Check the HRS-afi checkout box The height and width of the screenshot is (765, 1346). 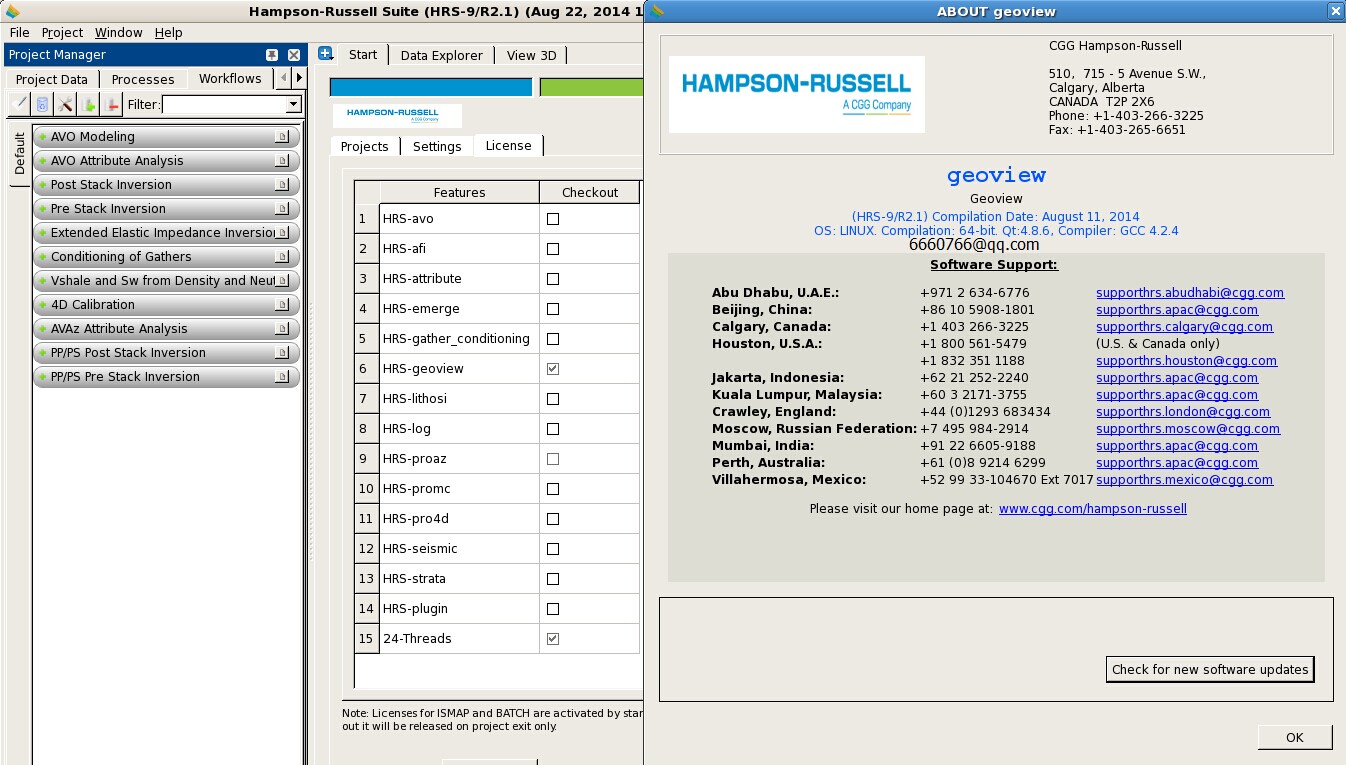(x=553, y=248)
